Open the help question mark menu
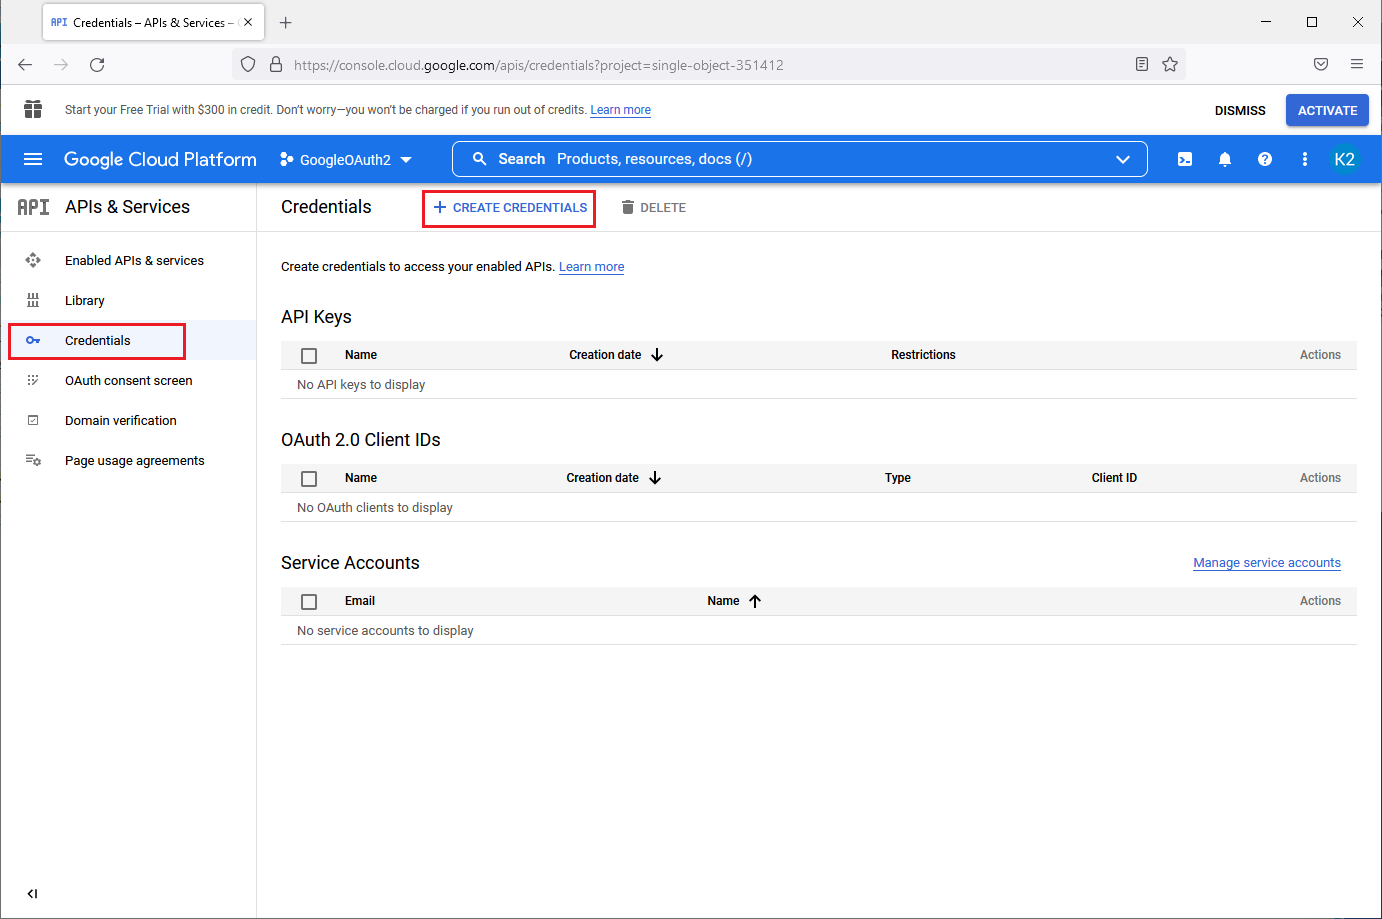 [1265, 159]
